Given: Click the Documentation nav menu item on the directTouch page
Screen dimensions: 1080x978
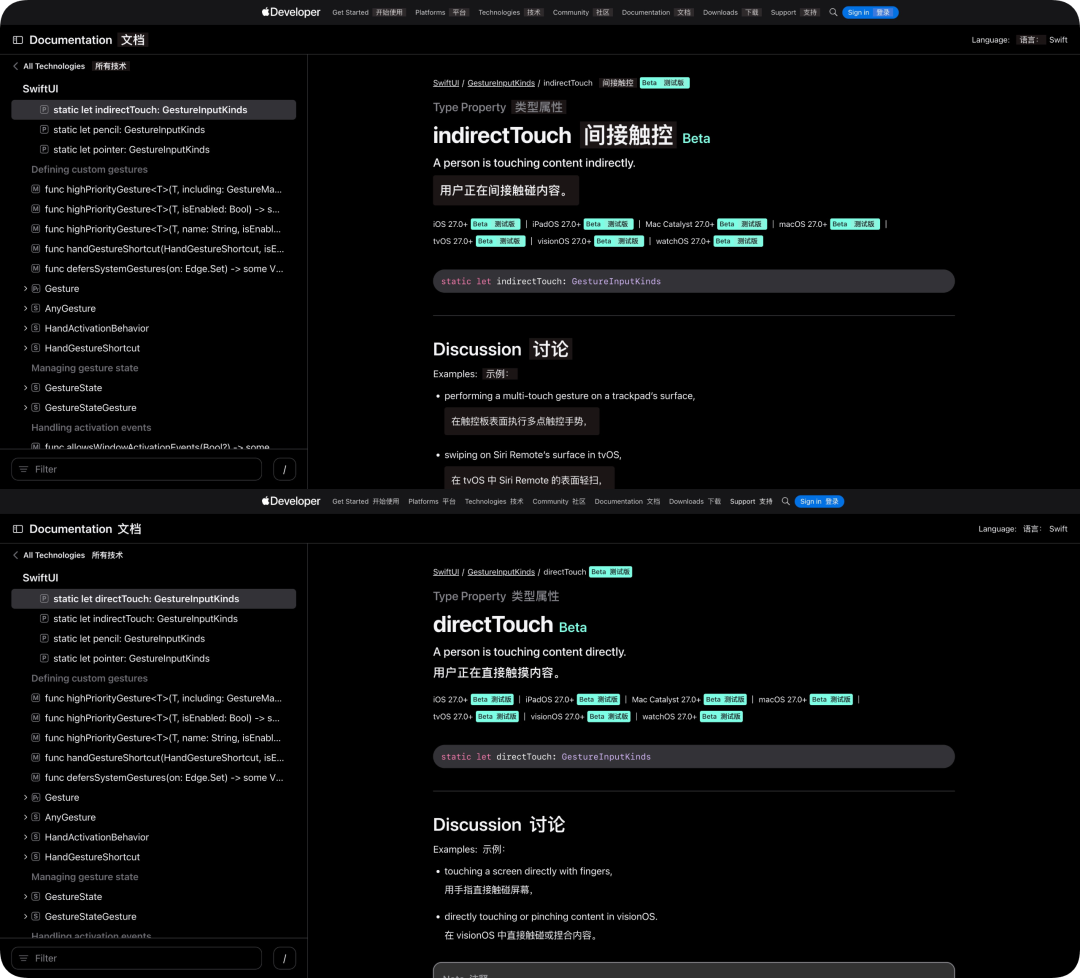Looking at the screenshot, I should pos(627,501).
